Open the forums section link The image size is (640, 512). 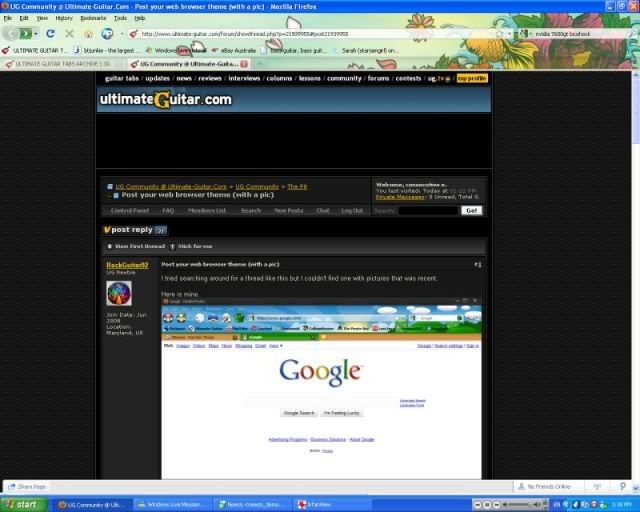pyautogui.click(x=378, y=78)
